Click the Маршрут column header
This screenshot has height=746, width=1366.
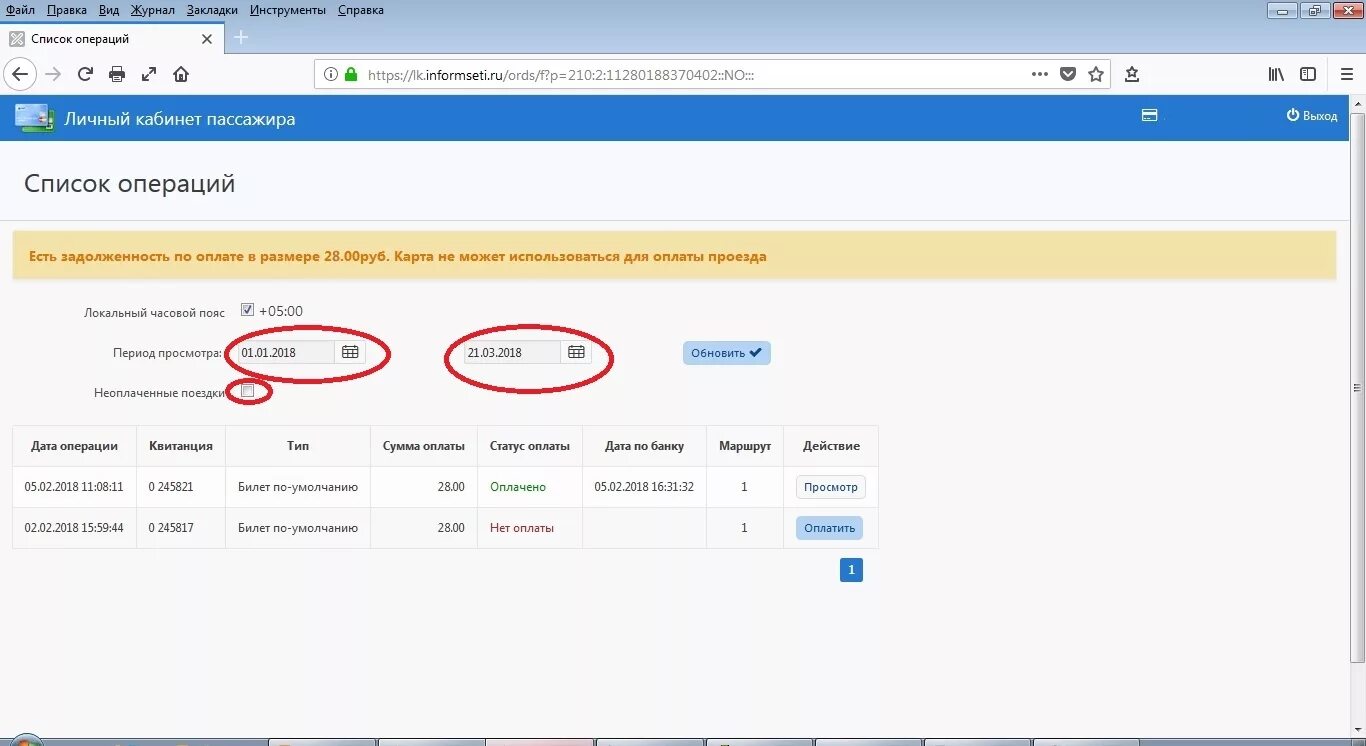coord(745,446)
